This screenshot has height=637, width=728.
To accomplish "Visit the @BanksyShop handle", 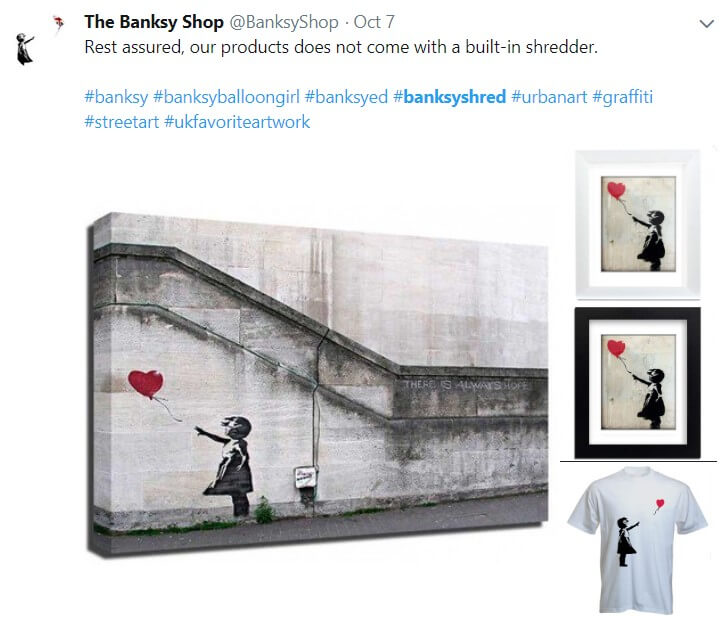I will (x=284, y=22).
